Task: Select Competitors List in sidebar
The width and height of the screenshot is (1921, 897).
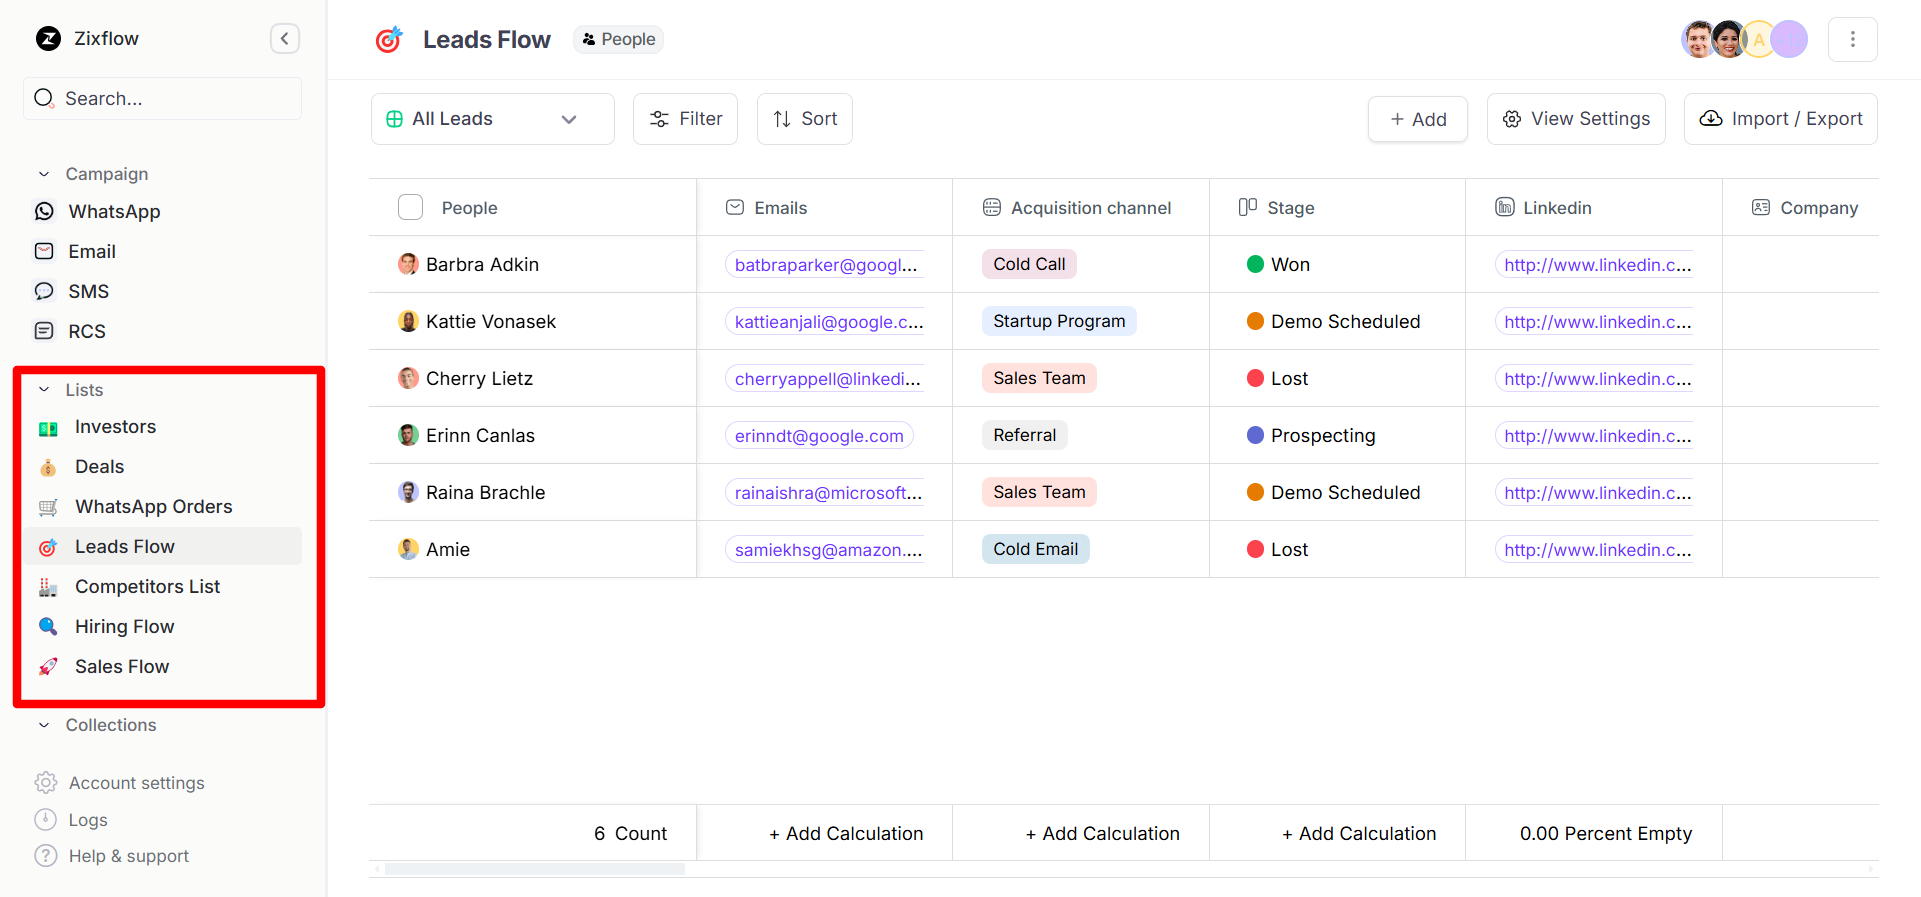Action: click(x=147, y=587)
